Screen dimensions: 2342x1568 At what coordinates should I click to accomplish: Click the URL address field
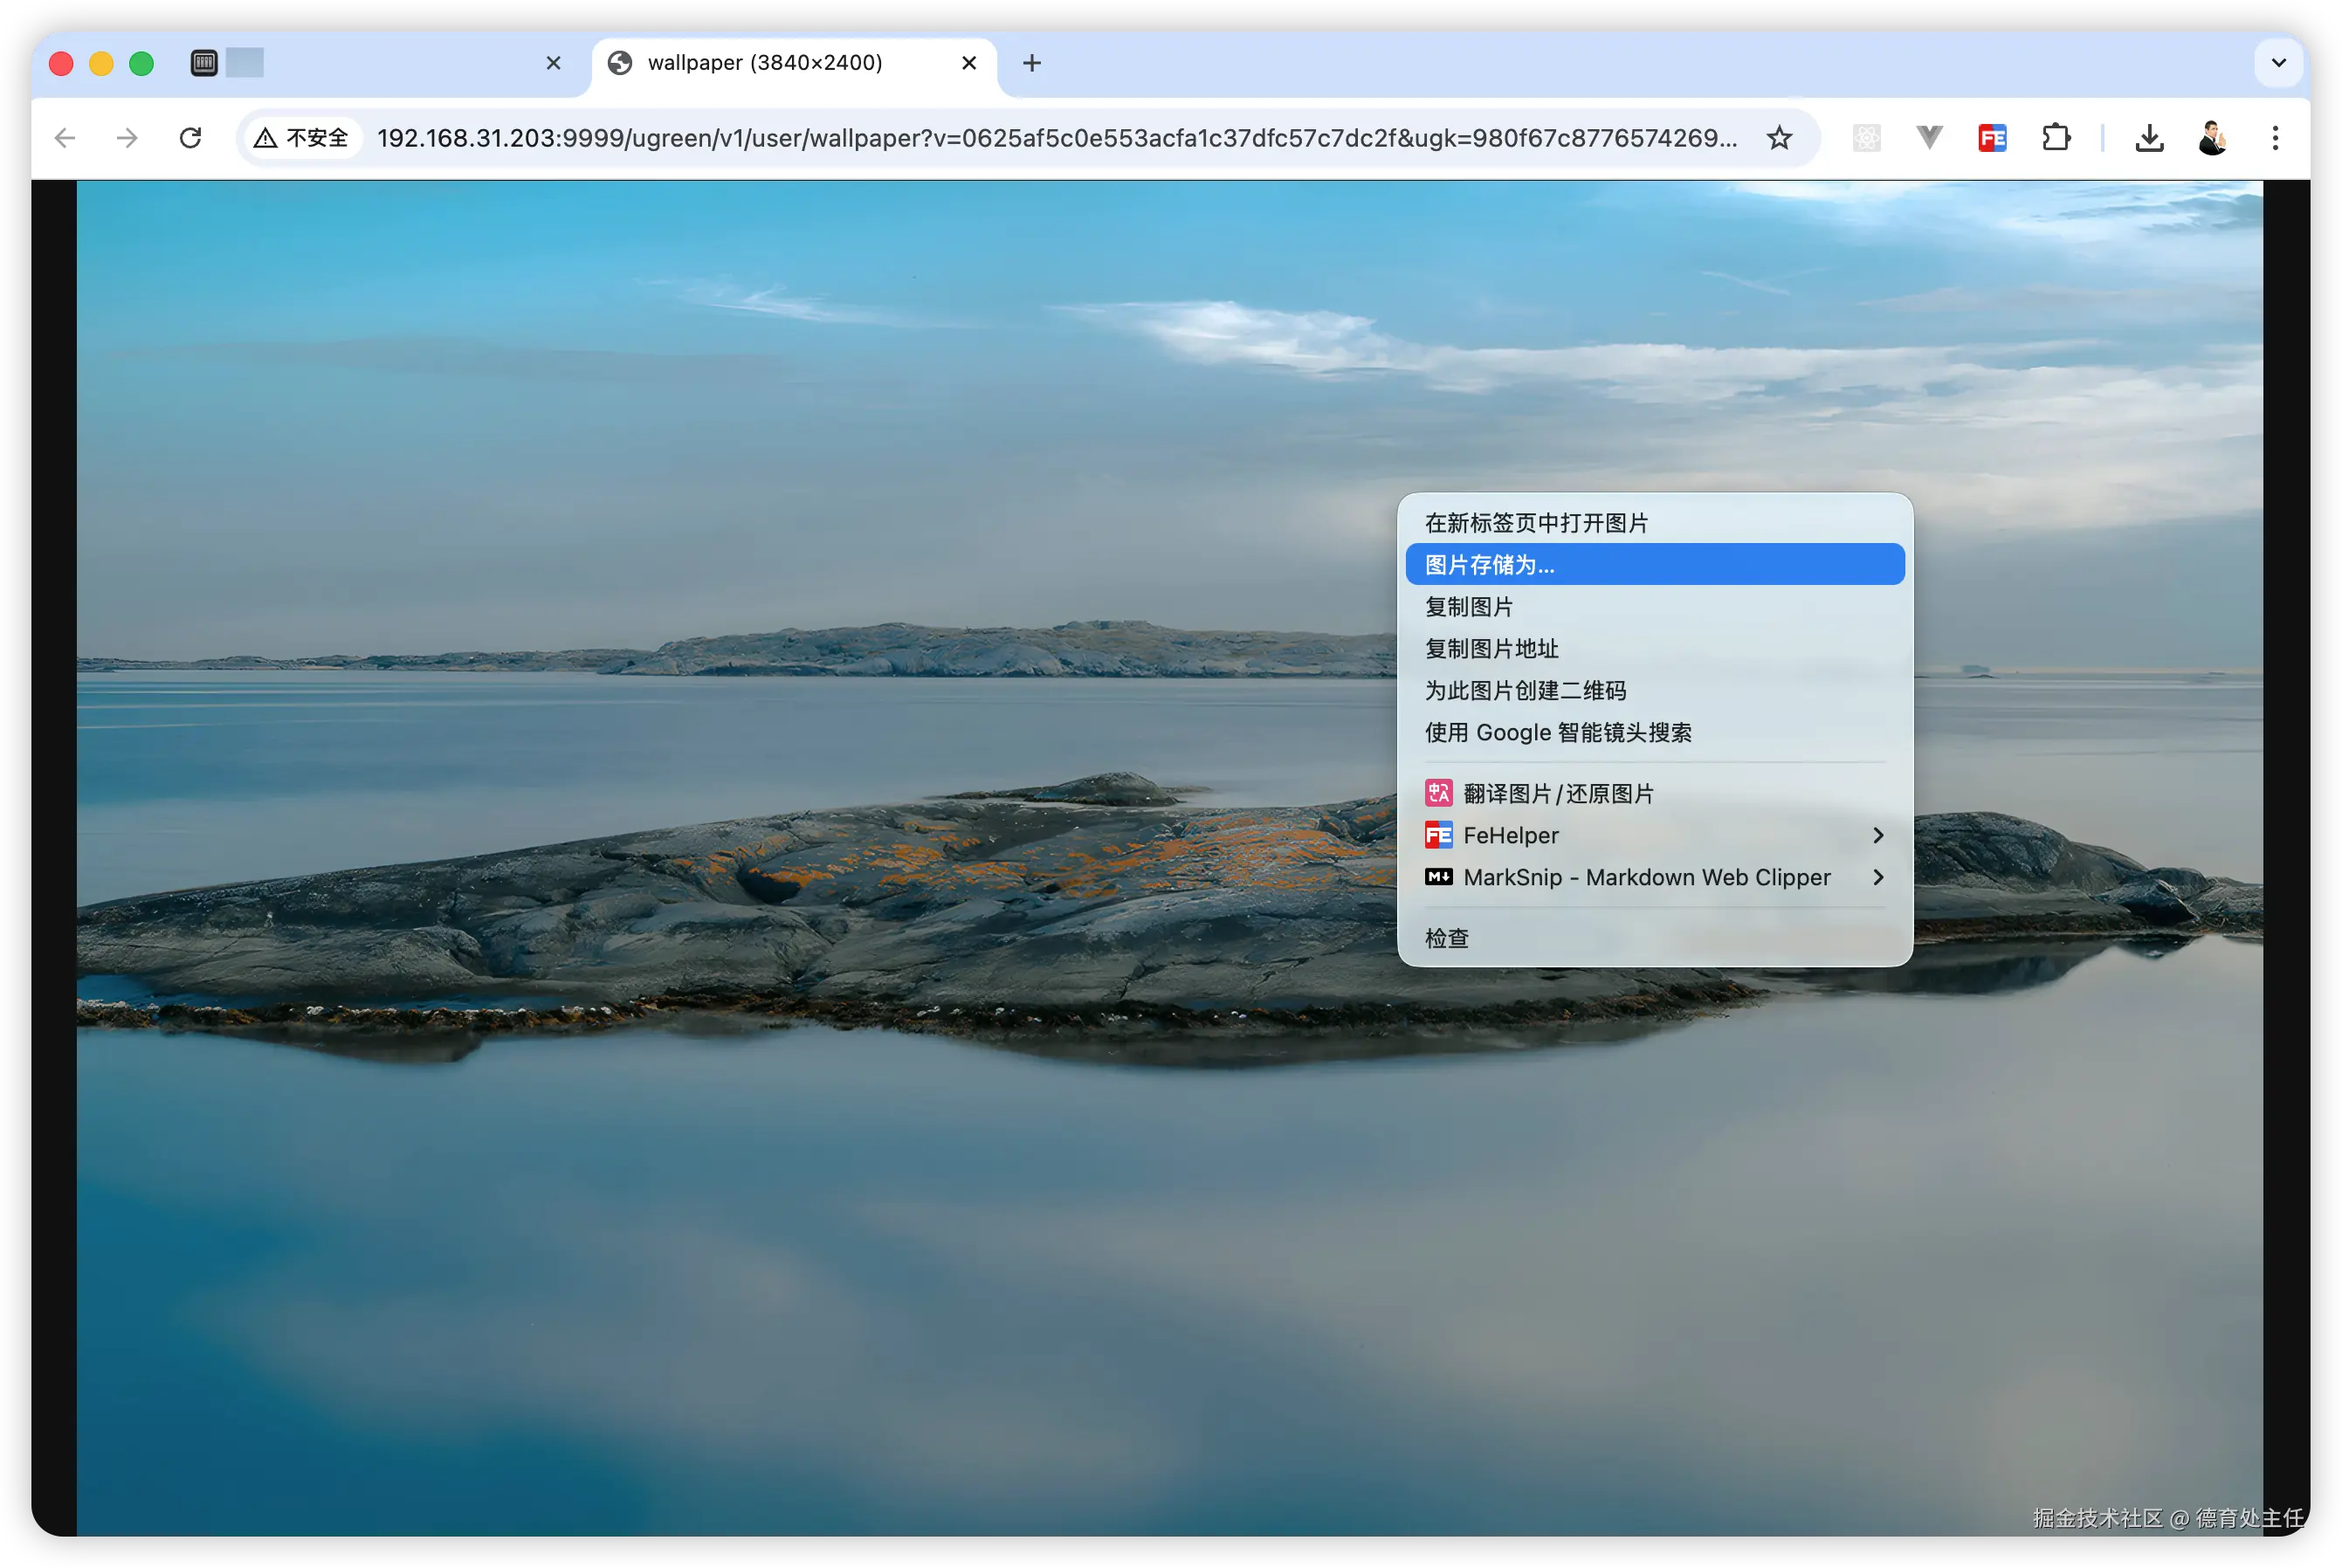point(1055,138)
